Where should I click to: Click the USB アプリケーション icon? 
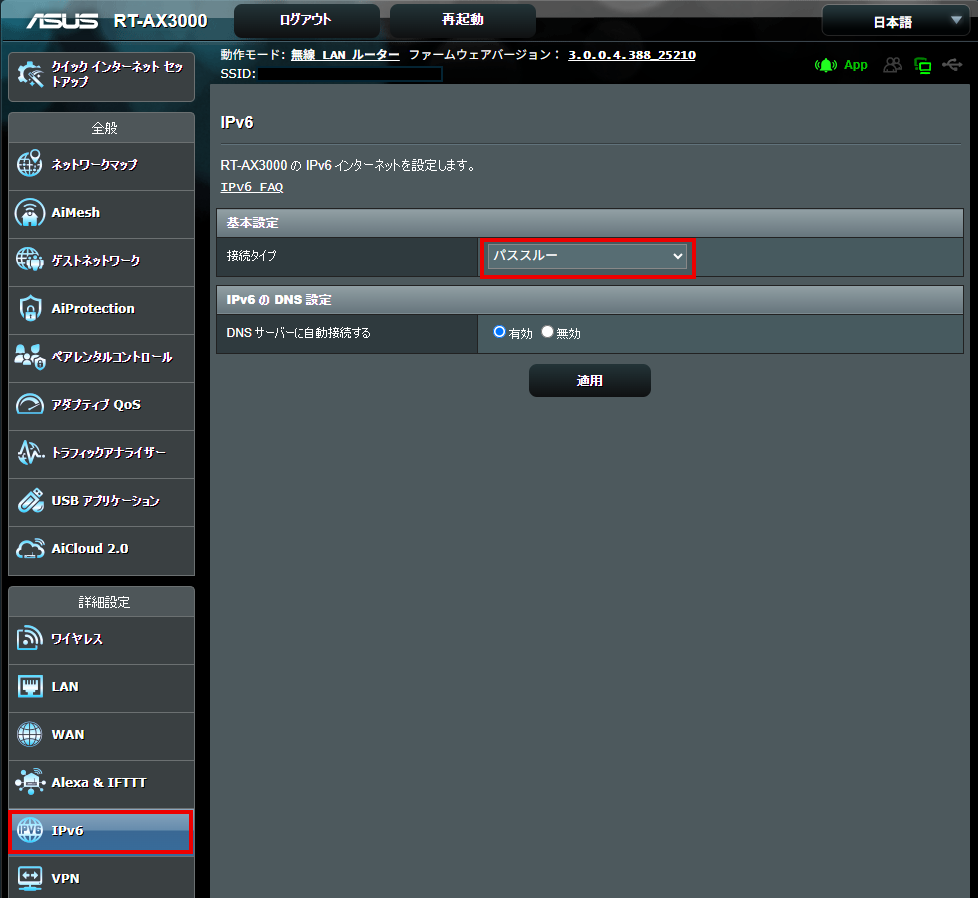pyautogui.click(x=29, y=500)
